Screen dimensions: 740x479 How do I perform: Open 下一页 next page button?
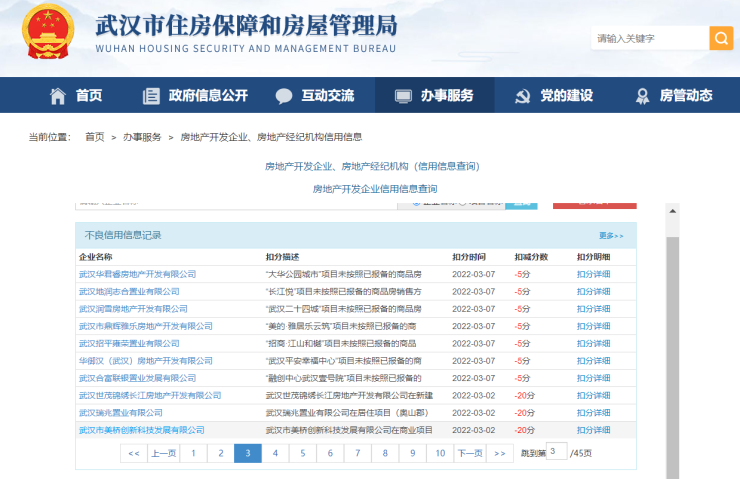point(470,453)
